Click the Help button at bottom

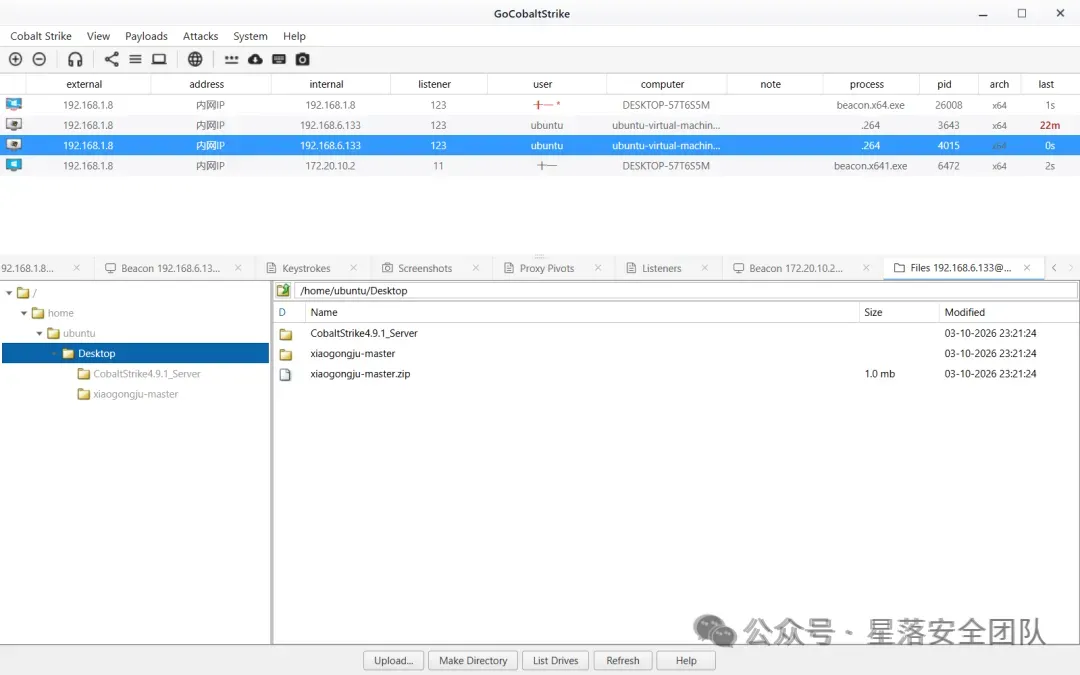[x=686, y=661]
